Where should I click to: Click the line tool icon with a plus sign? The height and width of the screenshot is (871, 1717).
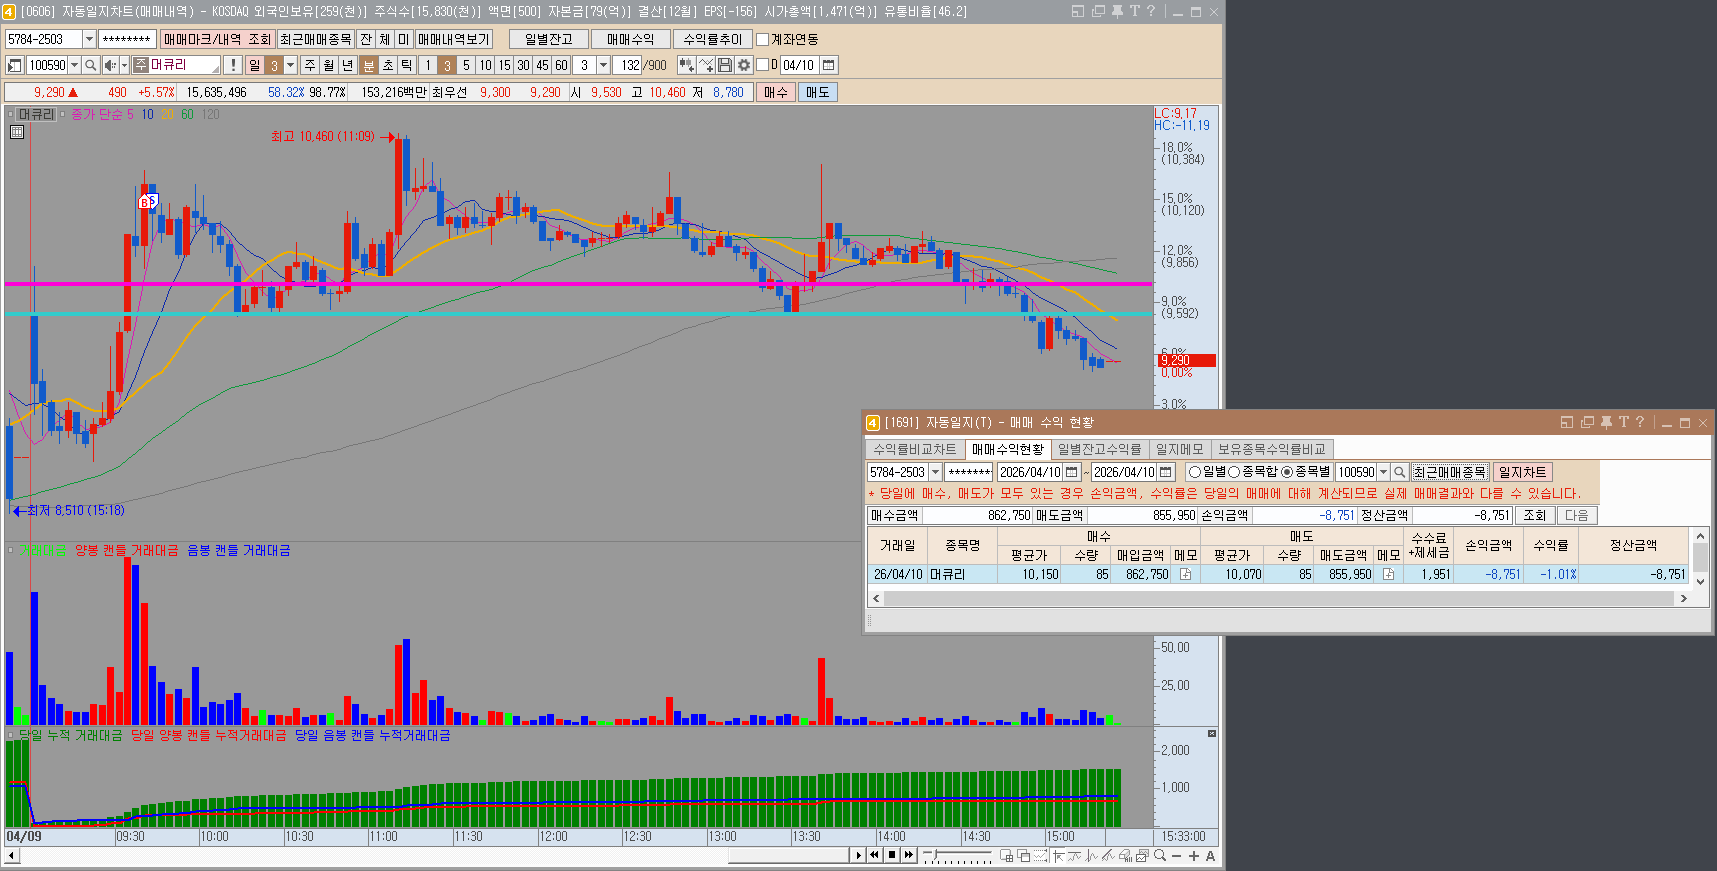click(706, 65)
